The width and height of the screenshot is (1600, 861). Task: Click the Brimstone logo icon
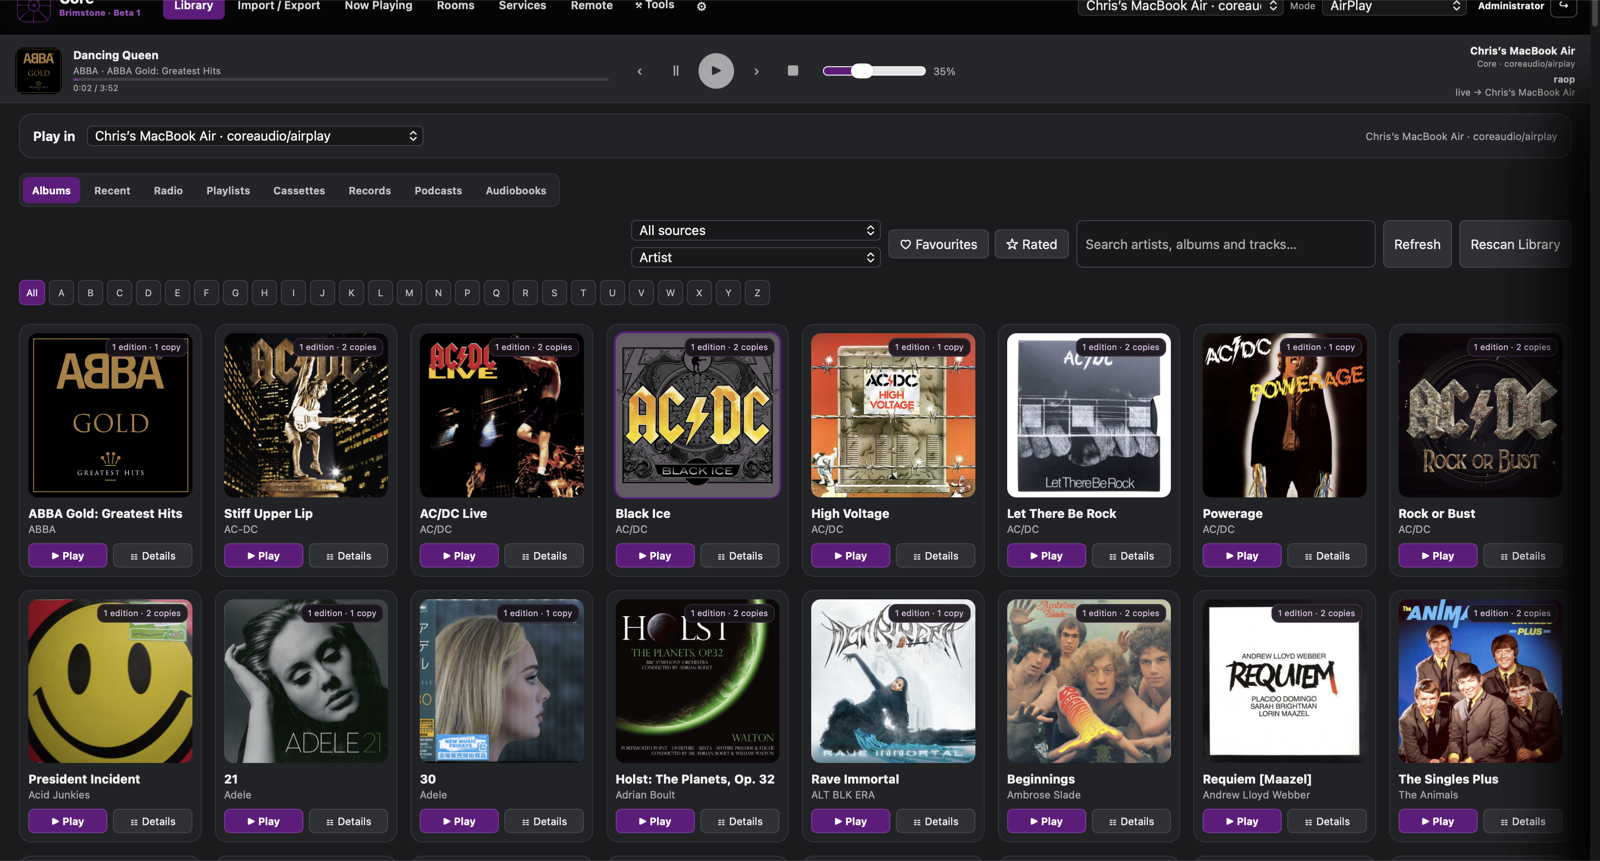click(33, 9)
